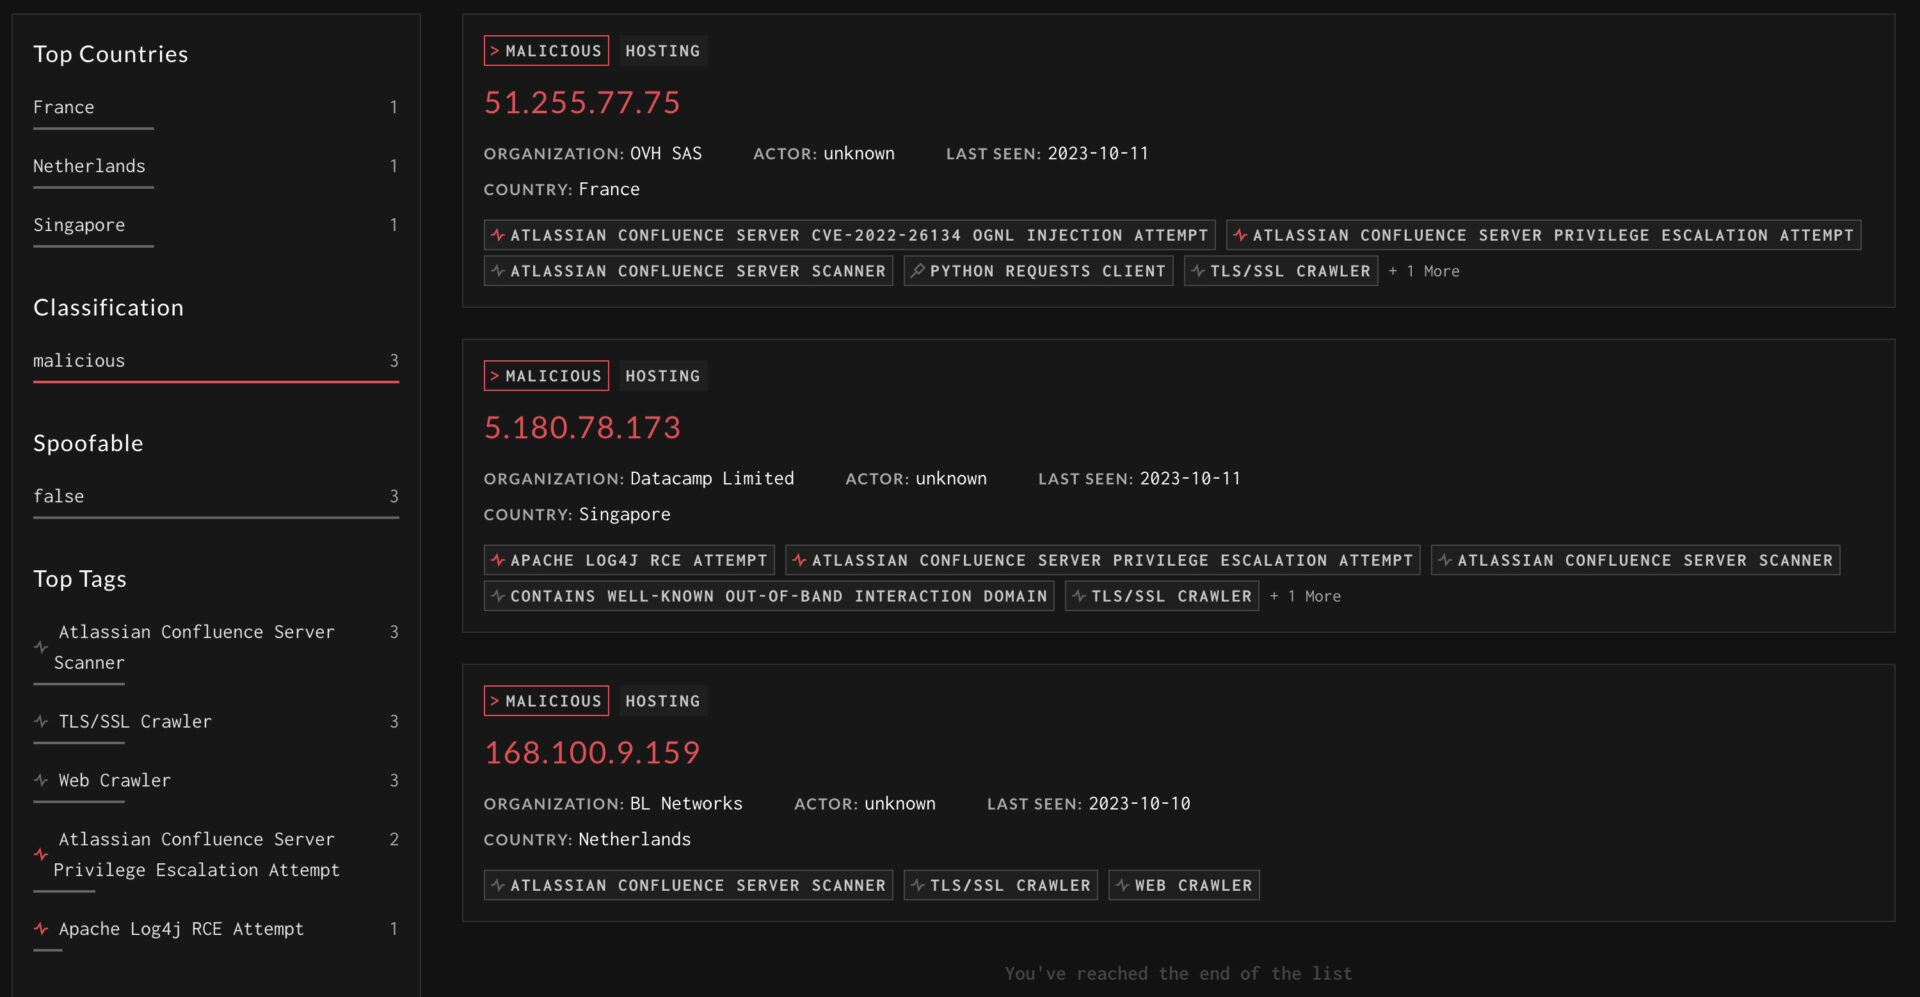Expand + 1 More tags for 51.255.77.75

tap(1423, 270)
